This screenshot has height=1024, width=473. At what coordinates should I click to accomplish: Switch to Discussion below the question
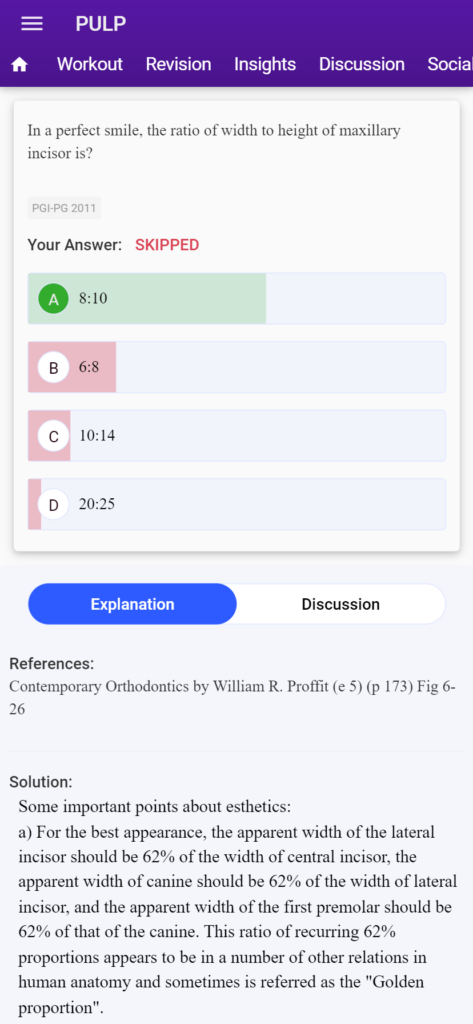(340, 604)
